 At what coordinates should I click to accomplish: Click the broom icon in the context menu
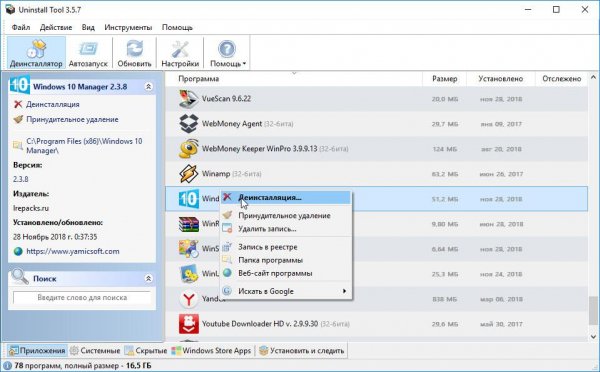tap(227, 215)
